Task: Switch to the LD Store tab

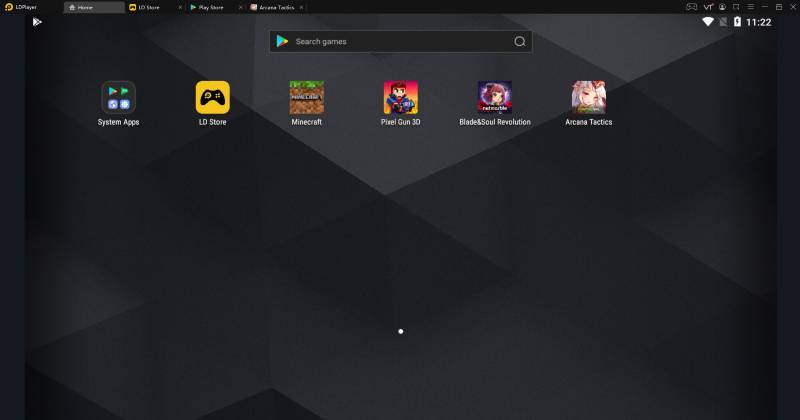Action: [149, 7]
